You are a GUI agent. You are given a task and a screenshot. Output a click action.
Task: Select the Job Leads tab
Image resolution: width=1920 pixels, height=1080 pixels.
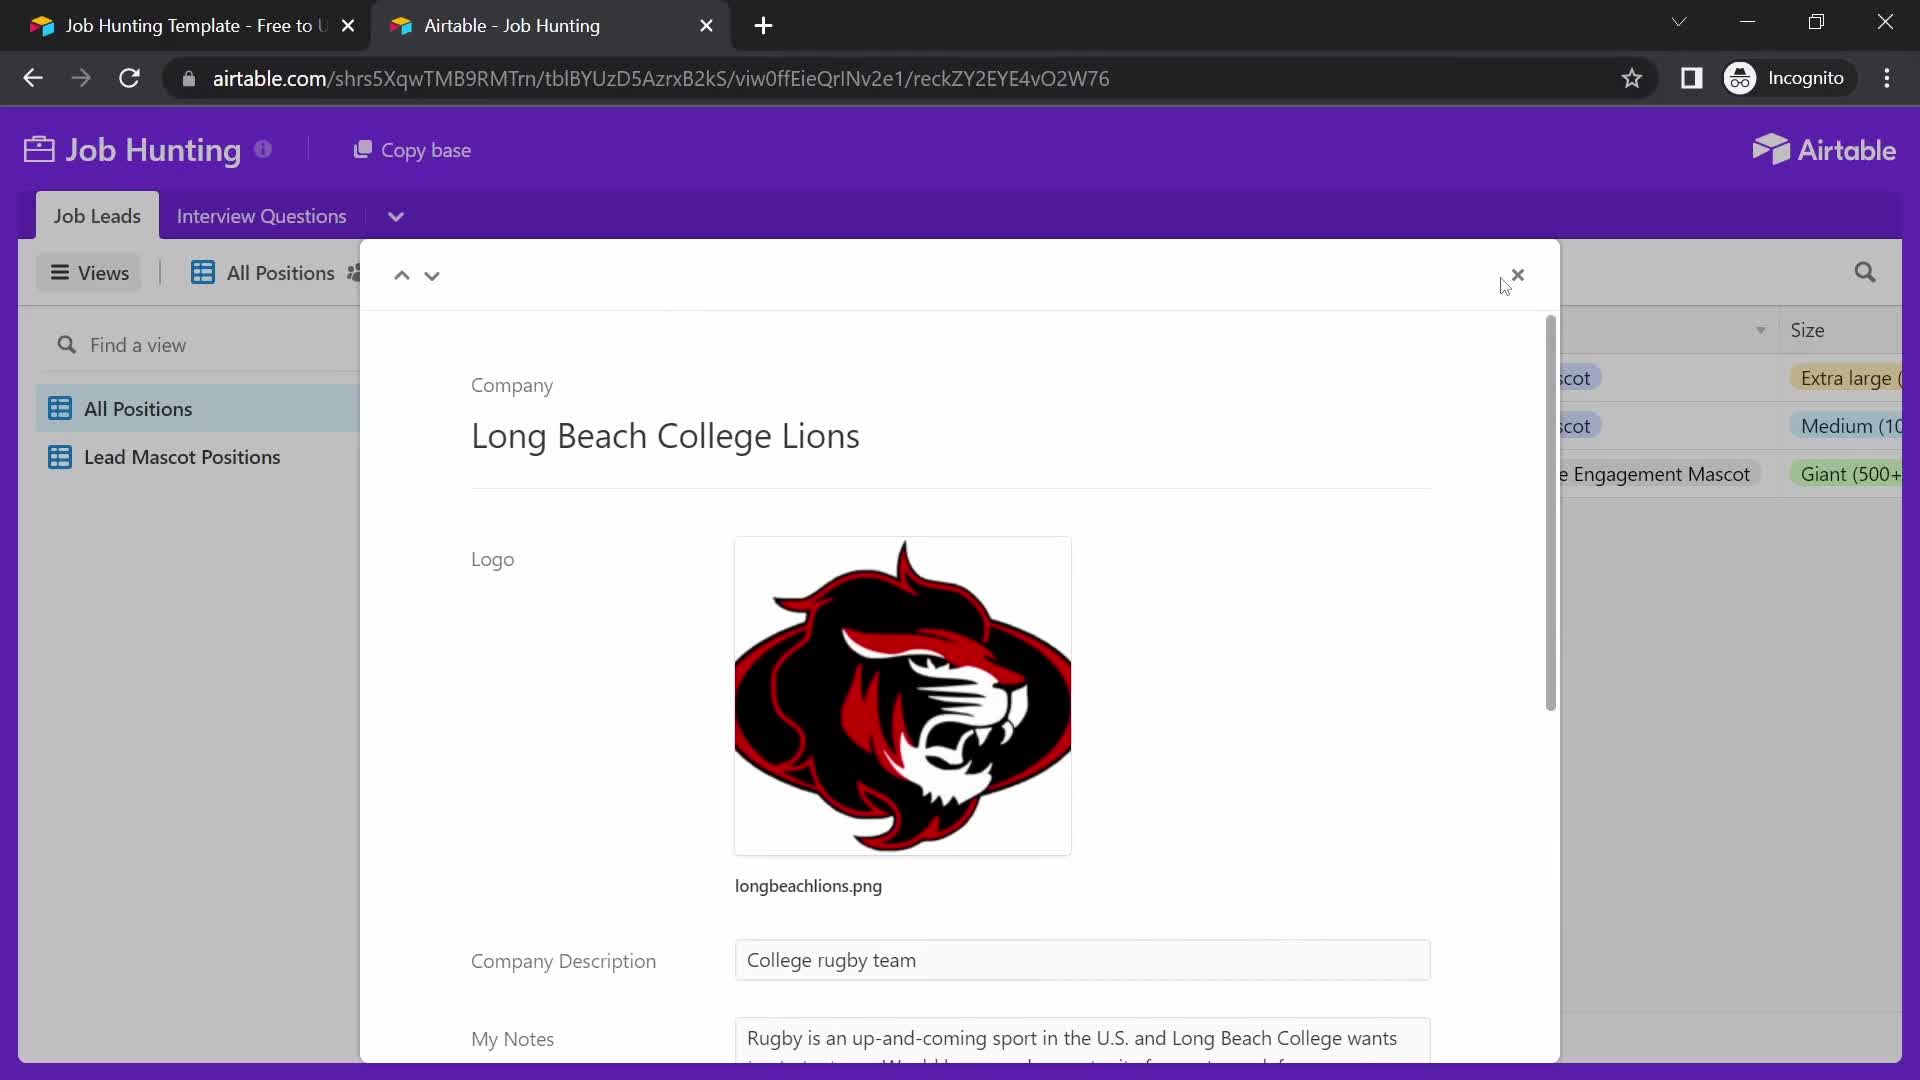(96, 215)
